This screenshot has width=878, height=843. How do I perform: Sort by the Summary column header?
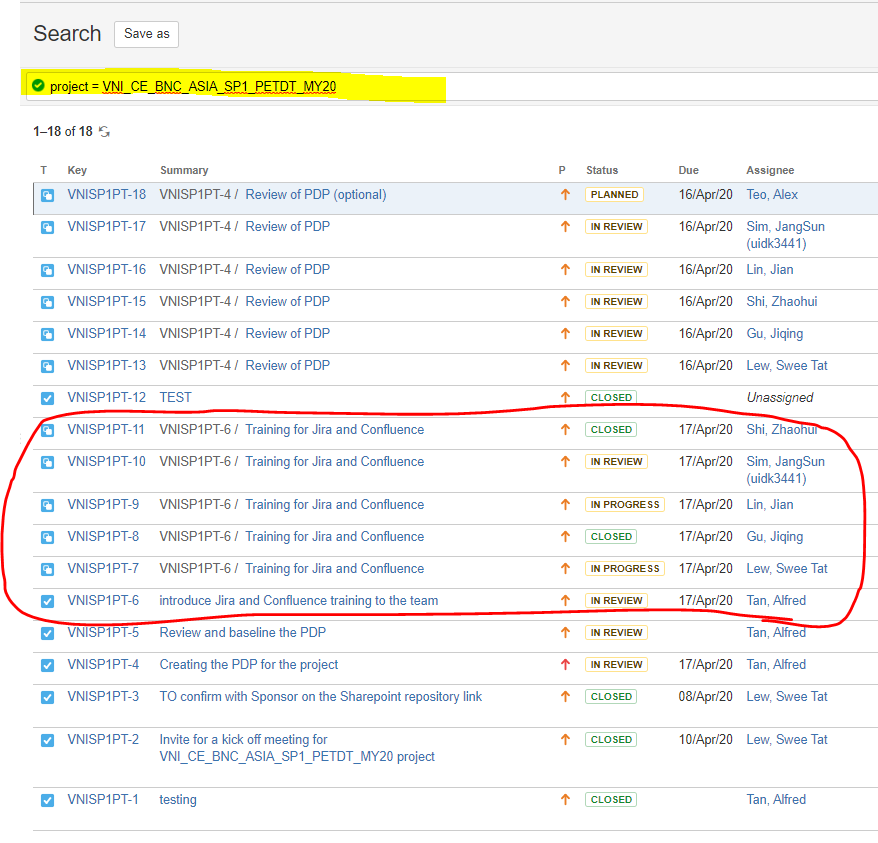[184, 170]
